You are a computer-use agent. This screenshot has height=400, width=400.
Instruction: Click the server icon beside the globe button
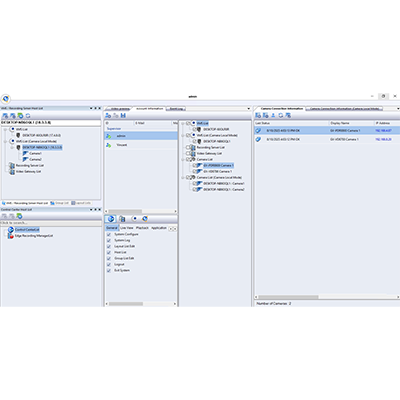click(x=122, y=219)
